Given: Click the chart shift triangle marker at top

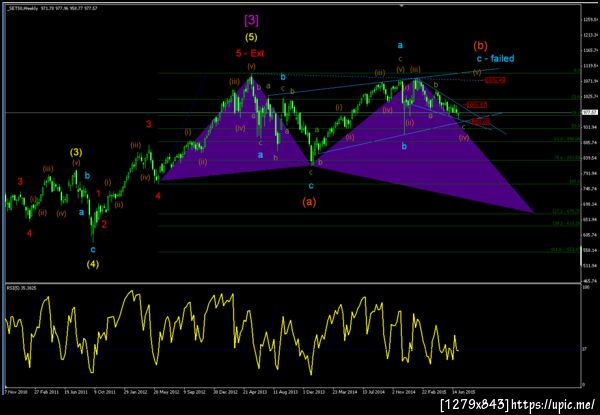Looking at the screenshot, I should tap(401, 6).
